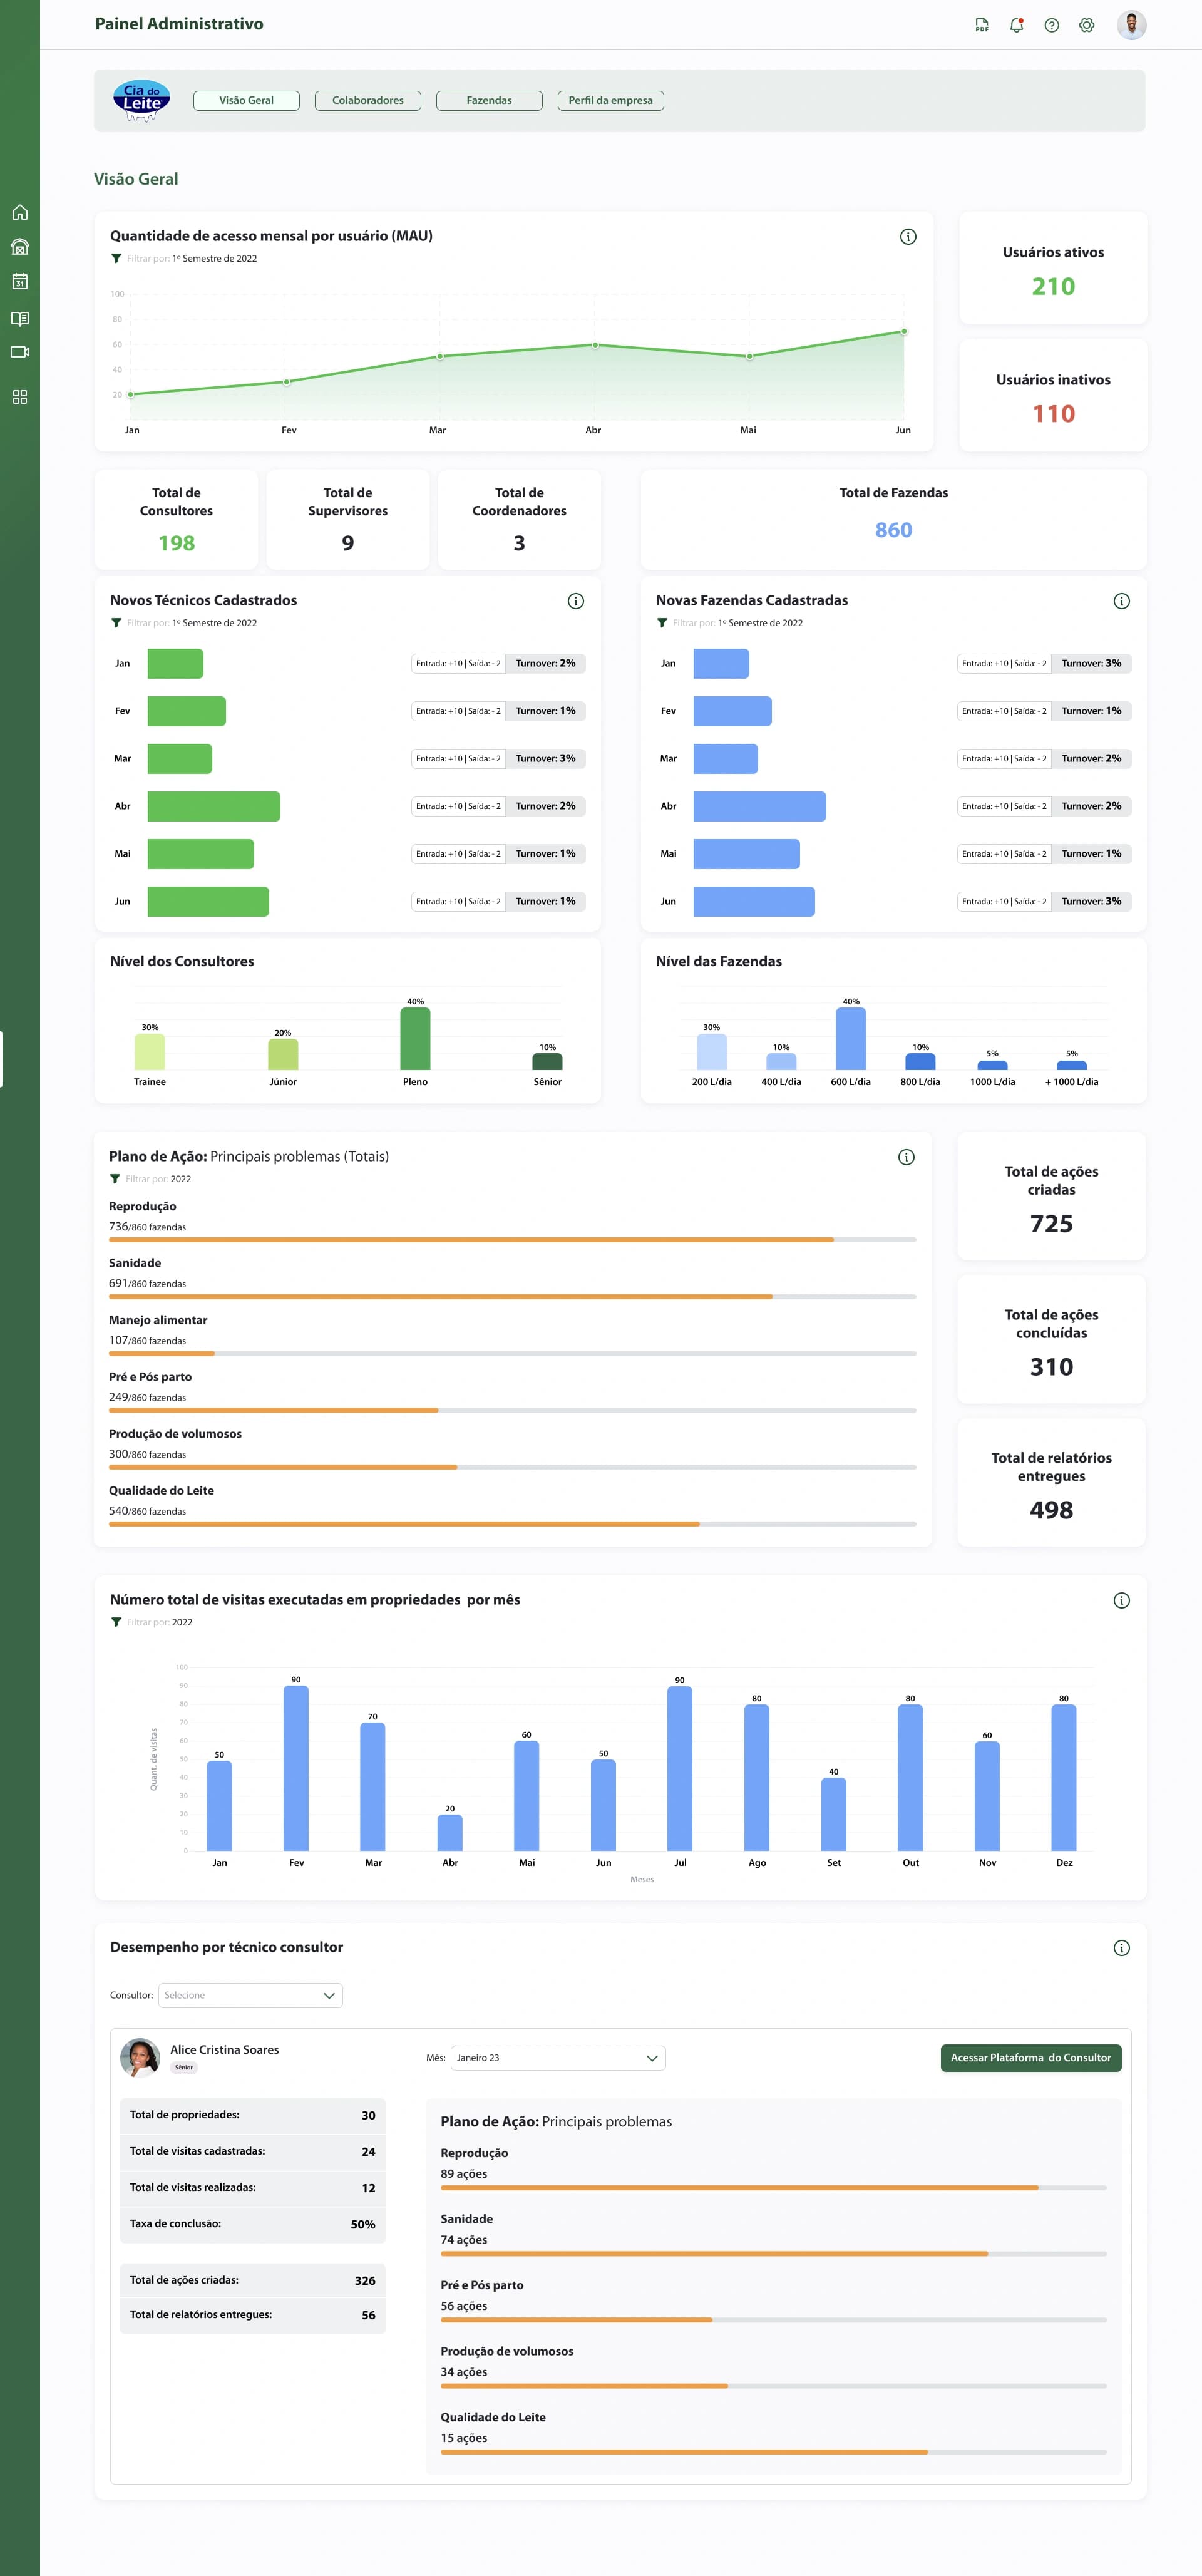1202x2576 pixels.
Task: Click filter funnel icon on Novas Fazendas
Action: pyautogui.click(x=662, y=623)
